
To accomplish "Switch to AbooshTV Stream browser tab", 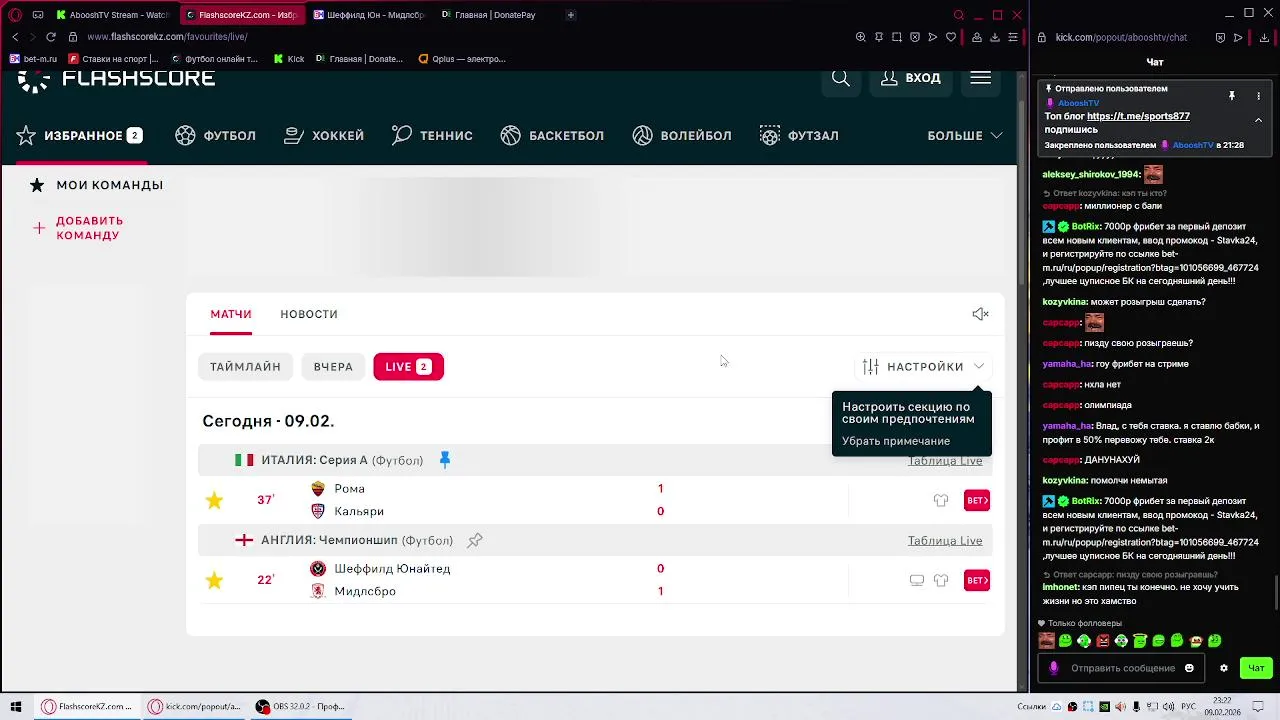I will point(113,15).
